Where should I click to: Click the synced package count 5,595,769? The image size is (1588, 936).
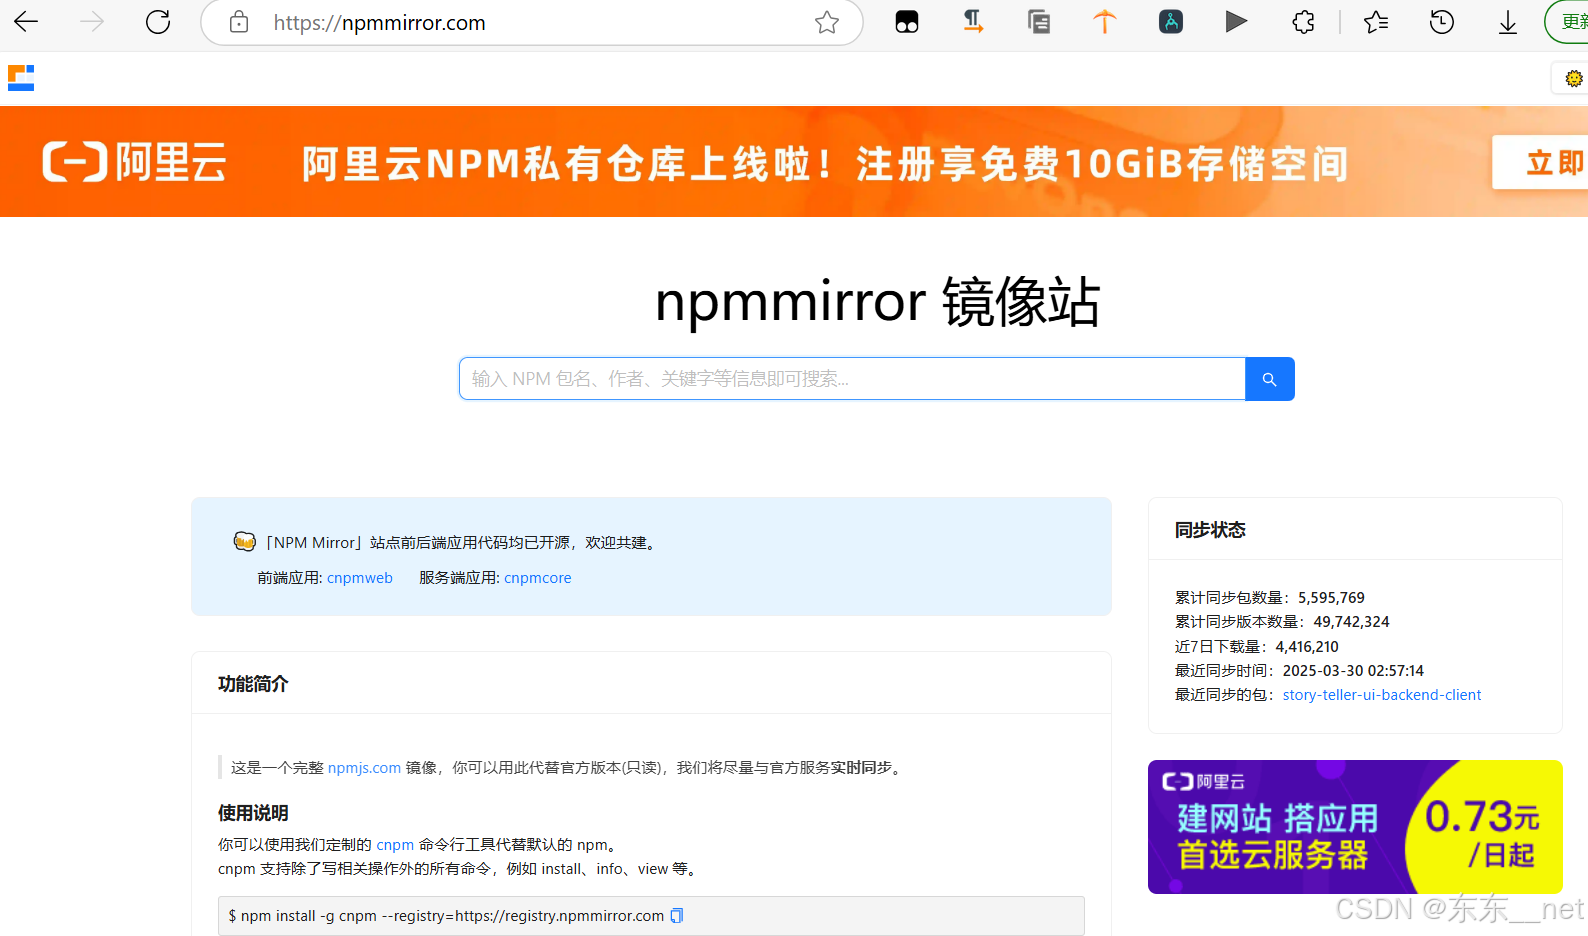click(x=1331, y=598)
